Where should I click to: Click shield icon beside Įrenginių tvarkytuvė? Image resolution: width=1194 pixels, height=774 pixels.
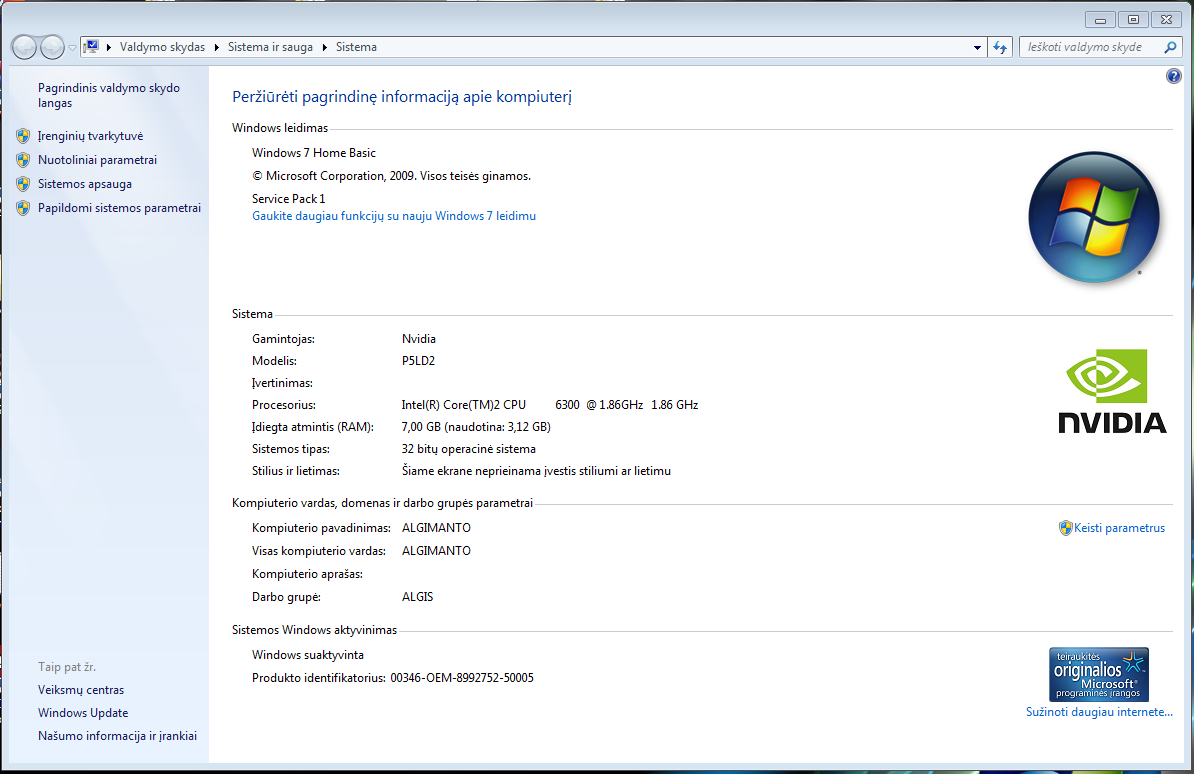[x=23, y=136]
